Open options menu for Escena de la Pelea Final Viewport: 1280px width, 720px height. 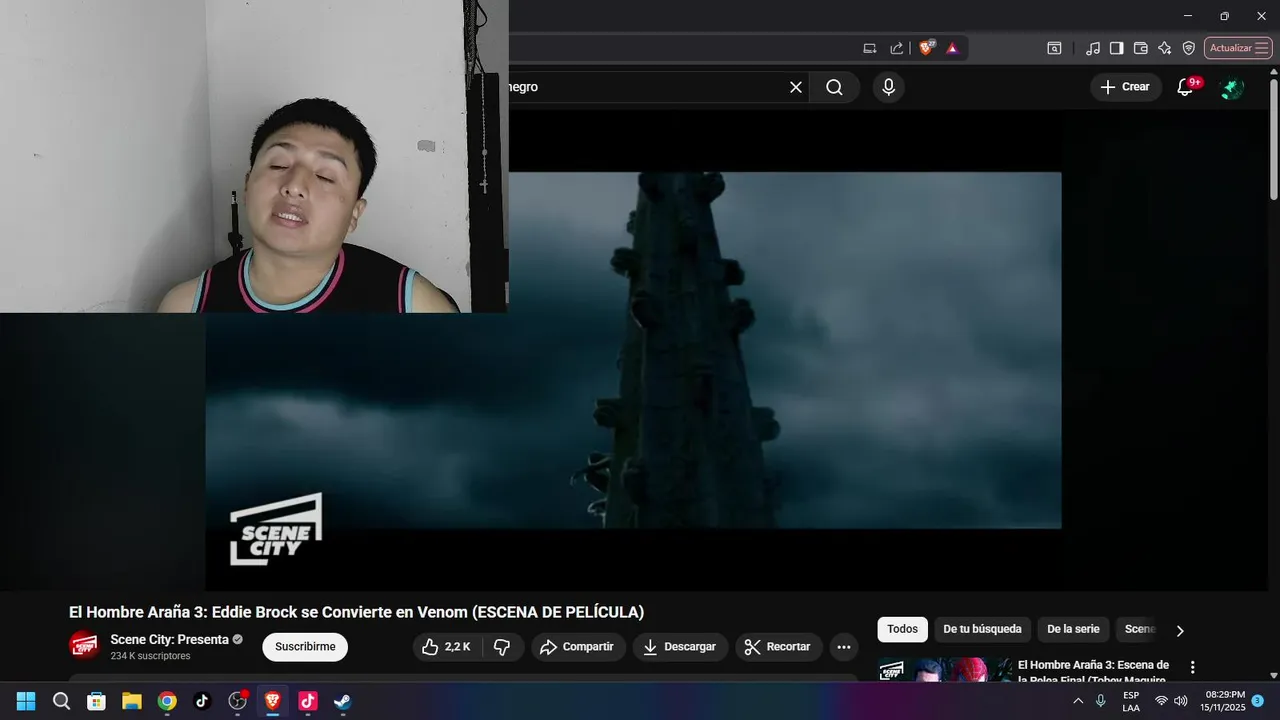click(1192, 667)
